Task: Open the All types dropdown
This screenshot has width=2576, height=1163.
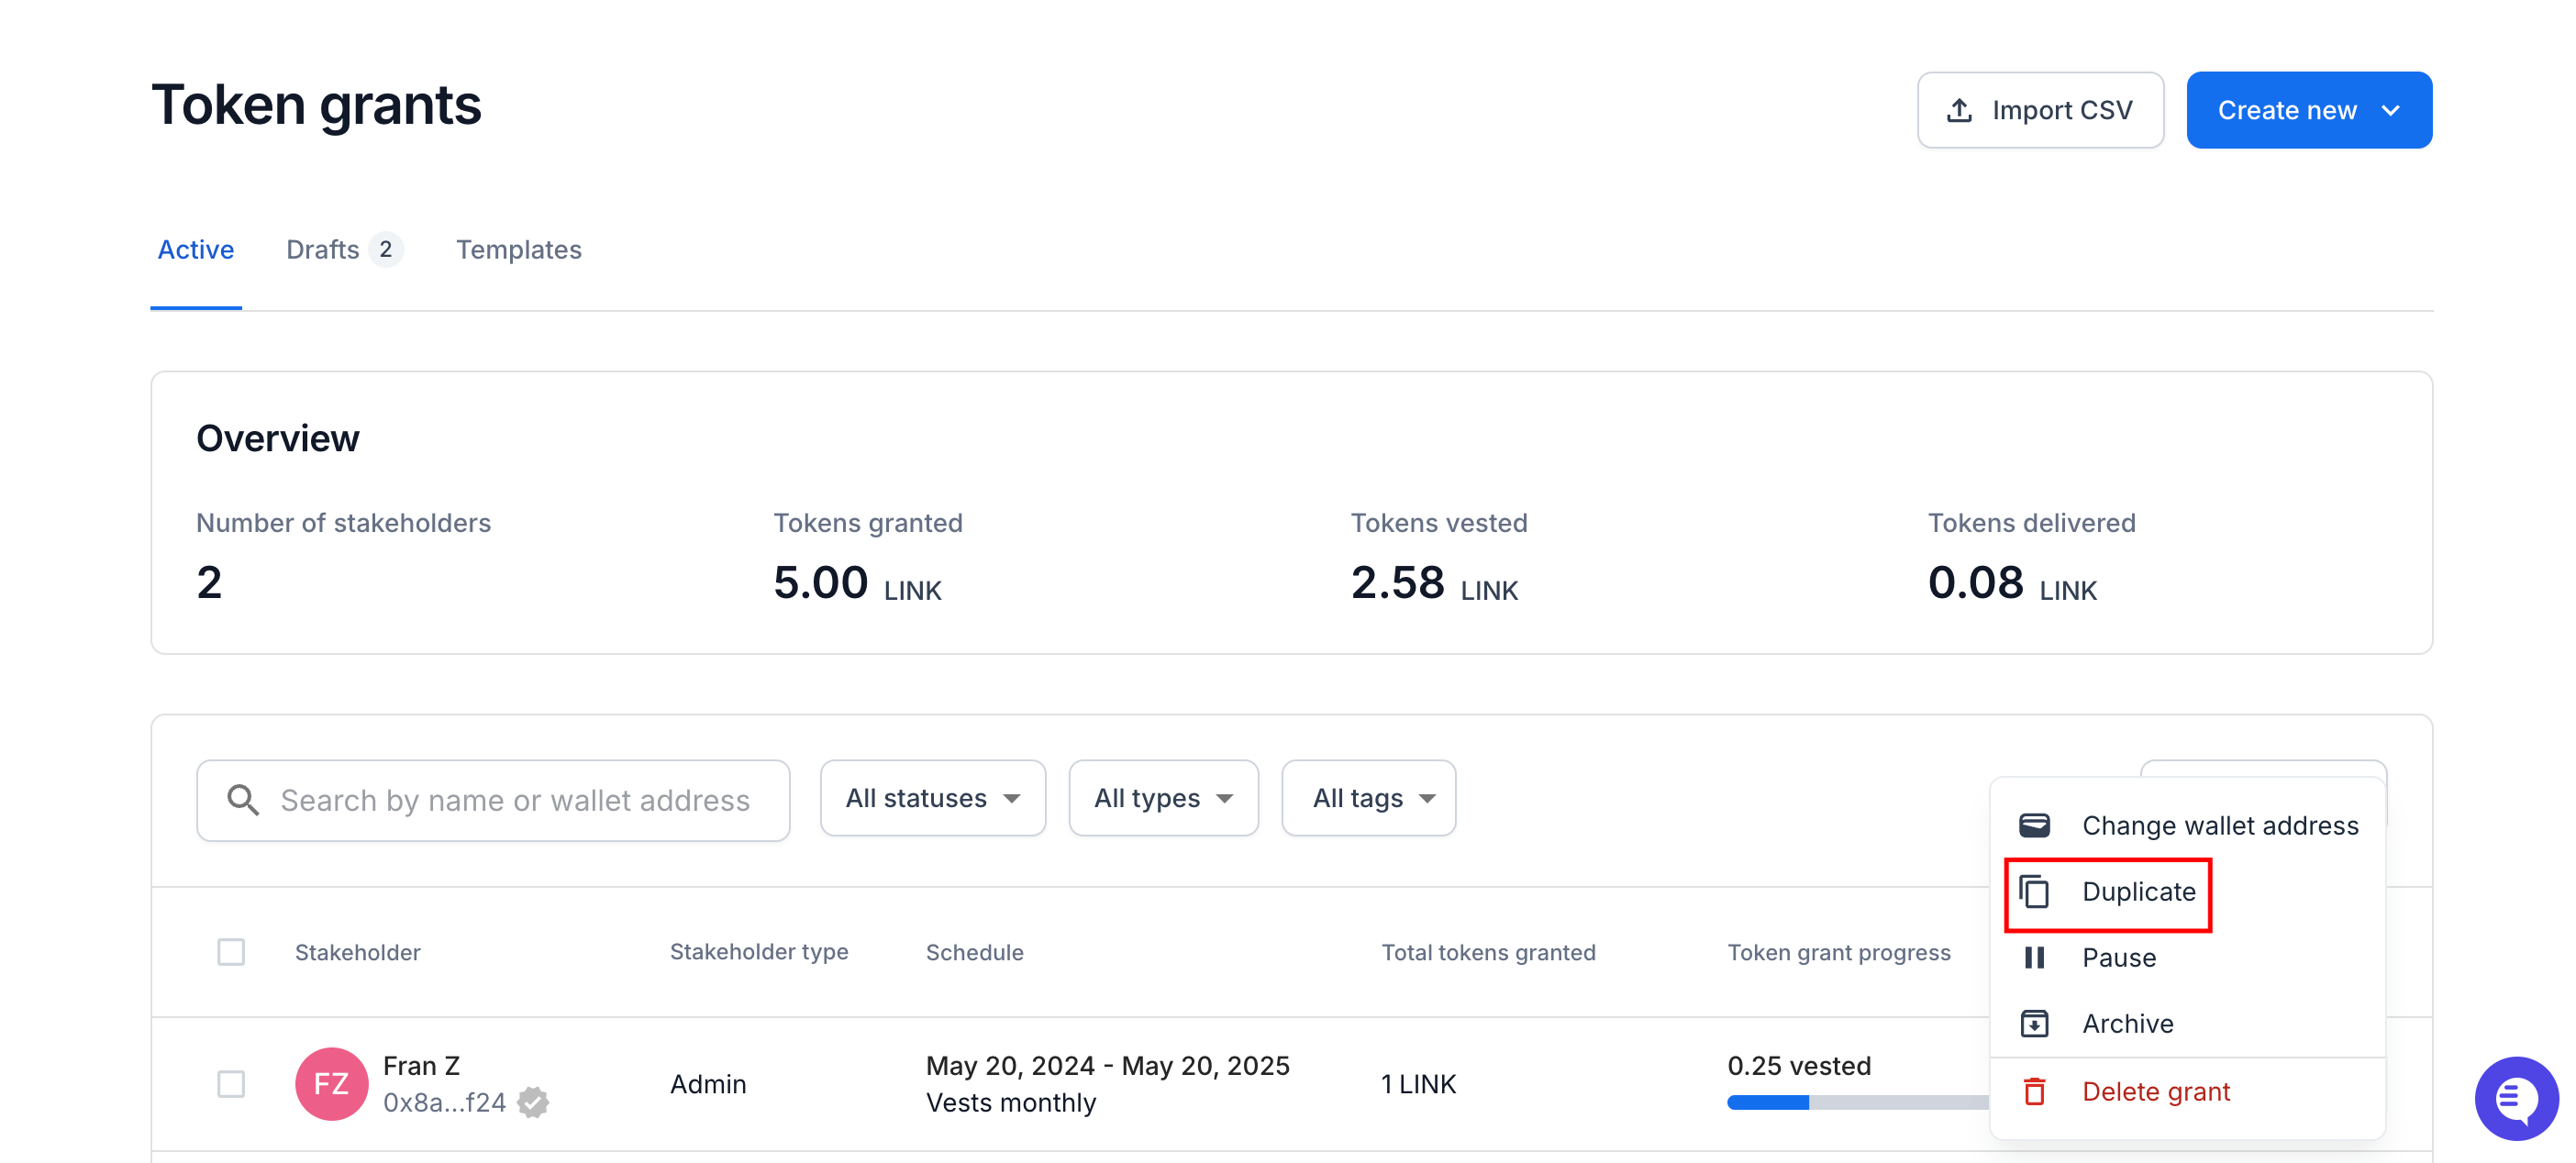Action: (1163, 798)
